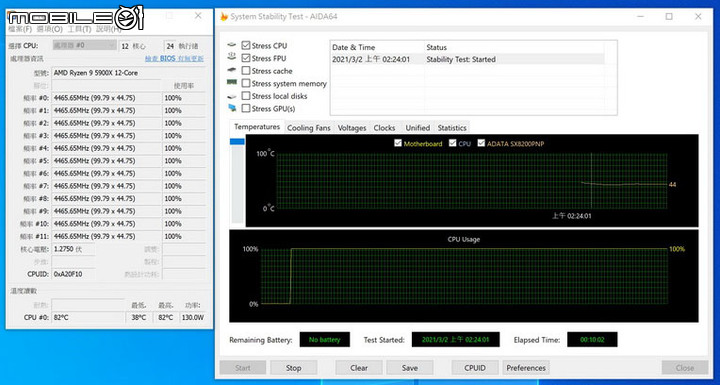Click the core #3 usage 100% value
Image resolution: width=720 pixels, height=385 pixels.
(x=184, y=136)
